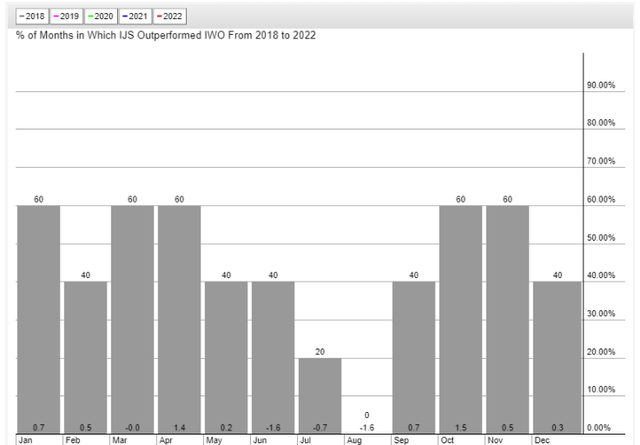Viewport: 640px width, 445px height.
Task: Click the Nov axis label
Action: pyautogui.click(x=495, y=440)
